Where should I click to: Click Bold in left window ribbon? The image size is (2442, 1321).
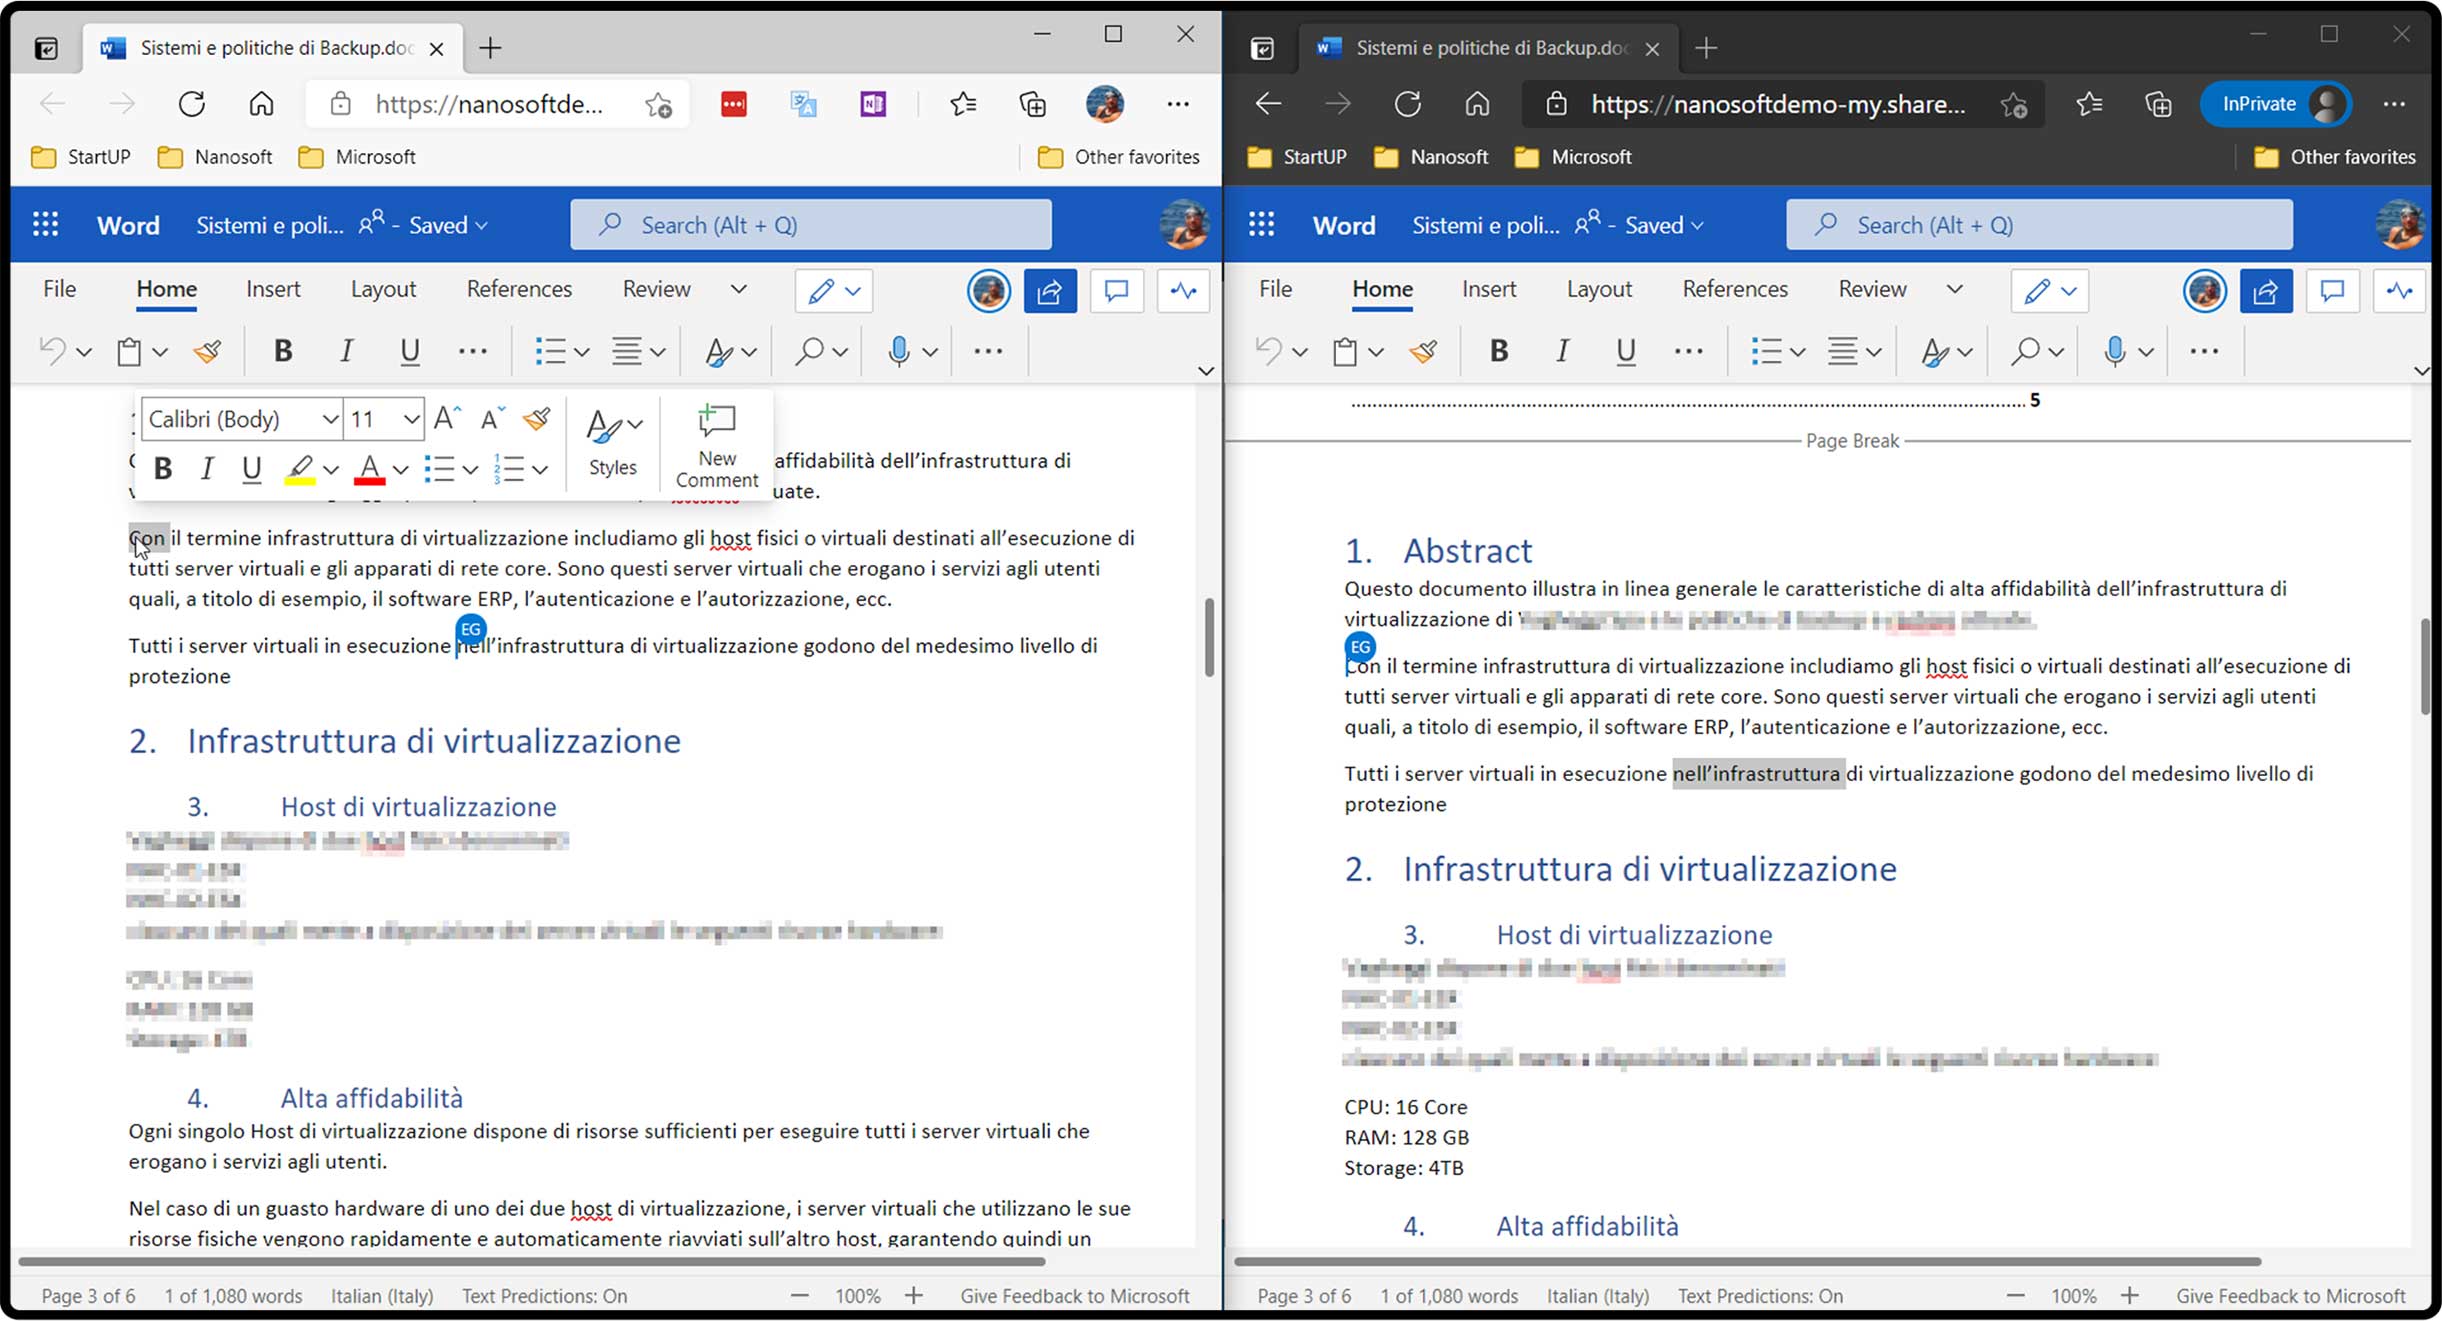(x=283, y=351)
